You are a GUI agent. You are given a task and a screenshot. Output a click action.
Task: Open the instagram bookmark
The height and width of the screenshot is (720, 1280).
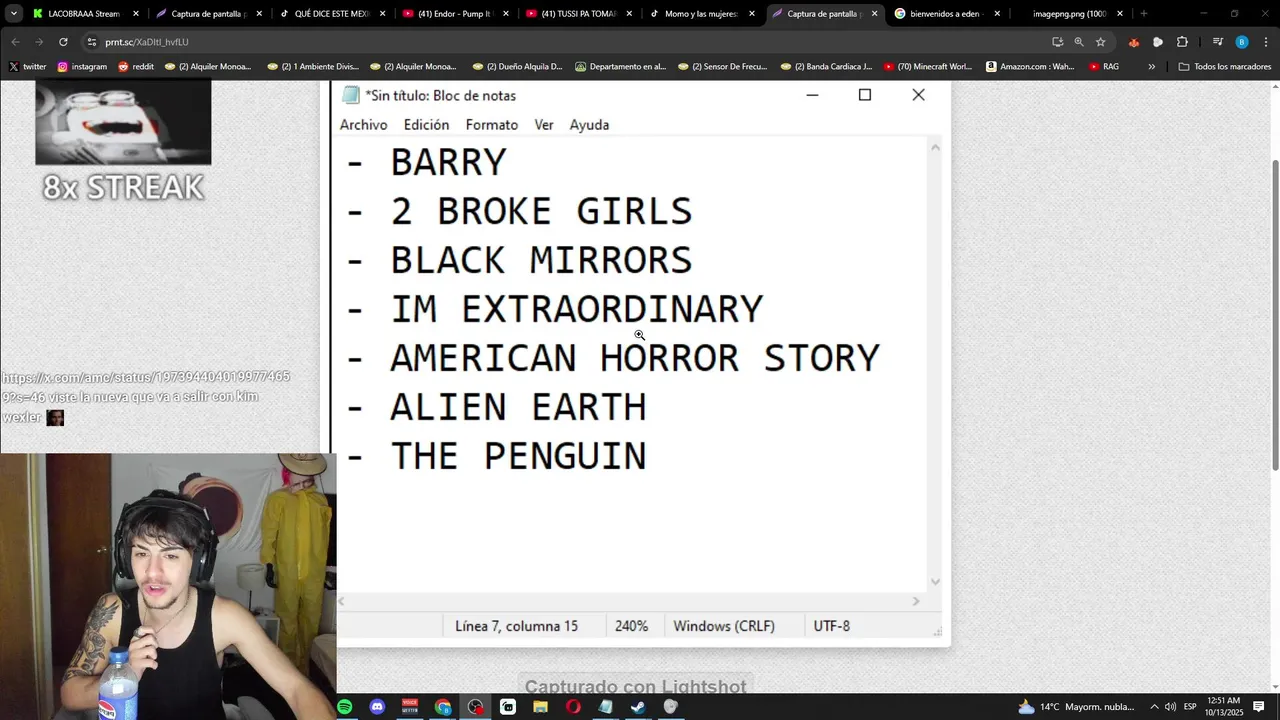click(82, 67)
